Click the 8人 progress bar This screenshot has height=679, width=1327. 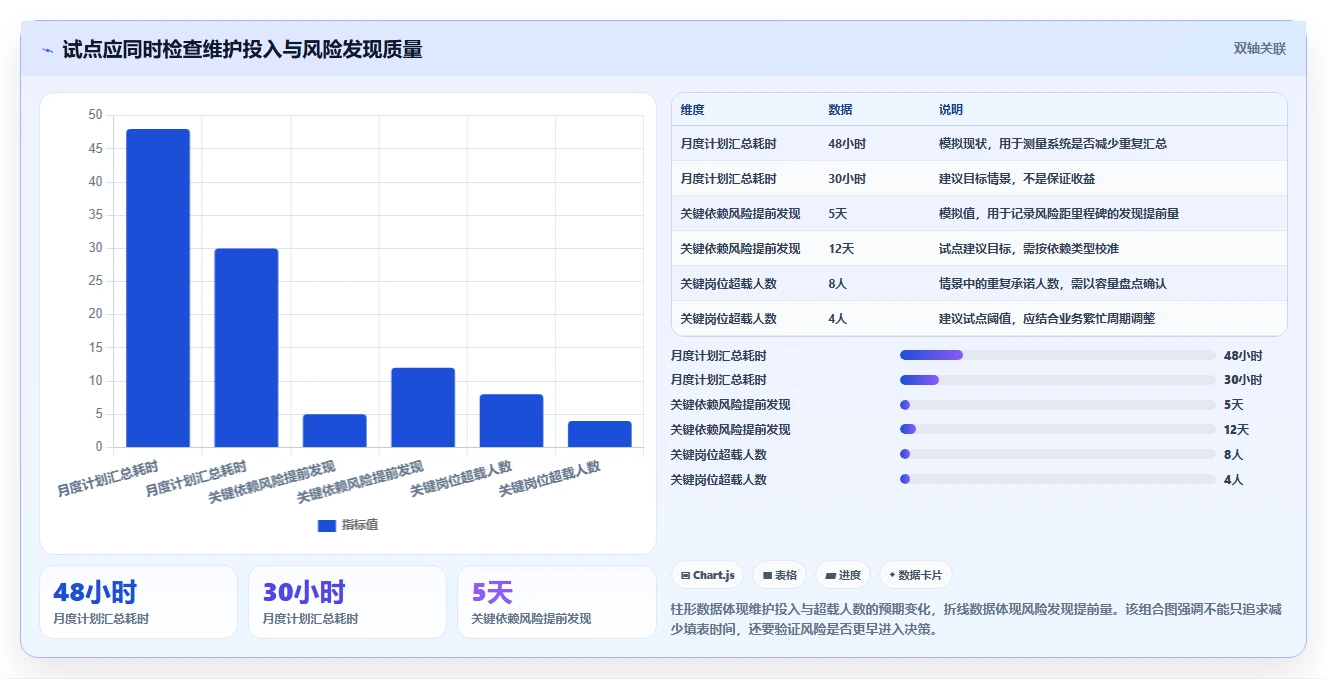click(x=1058, y=454)
